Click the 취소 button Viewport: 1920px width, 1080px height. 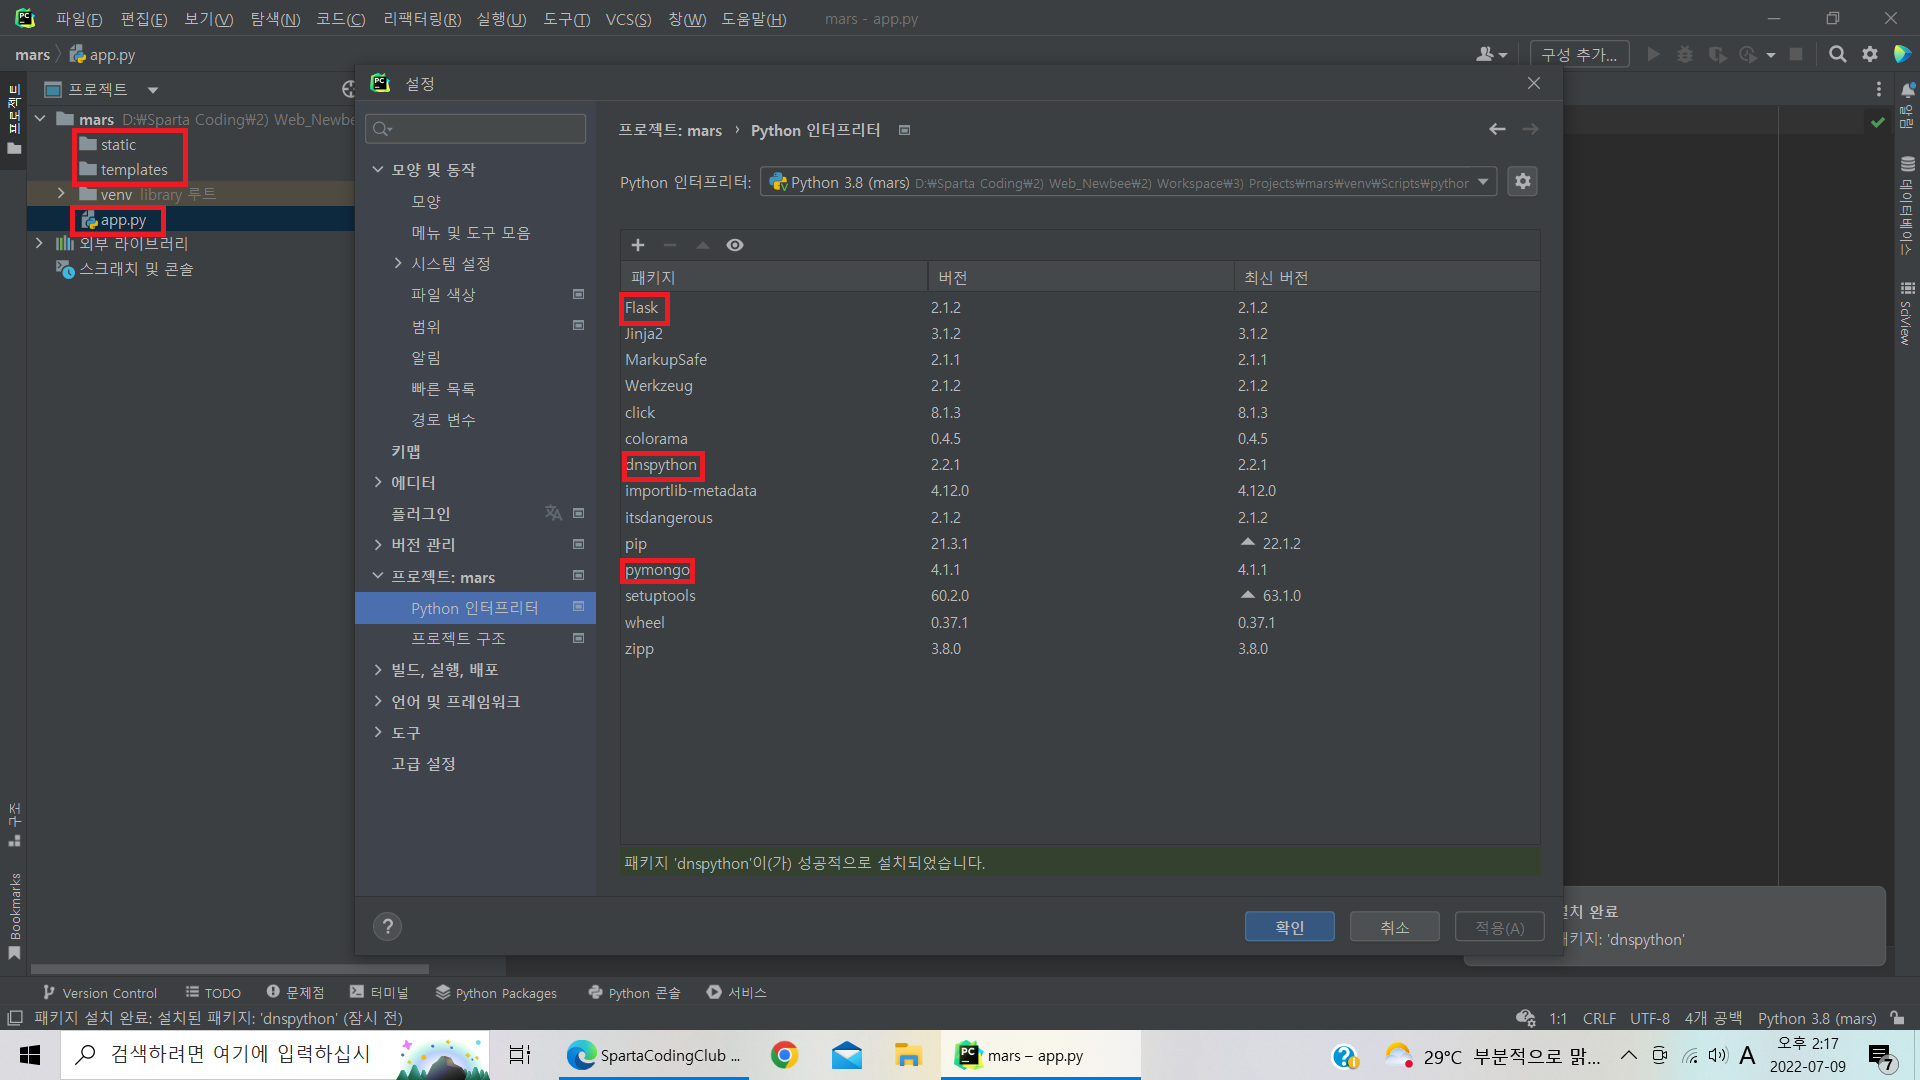pyautogui.click(x=1394, y=927)
